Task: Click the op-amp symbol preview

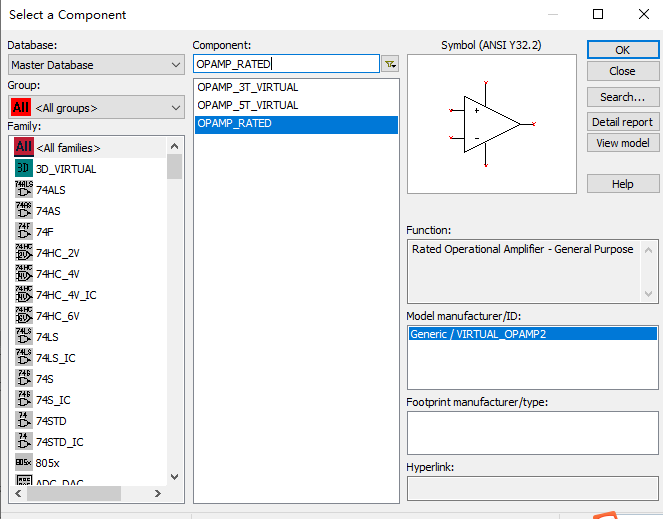Action: [492, 124]
